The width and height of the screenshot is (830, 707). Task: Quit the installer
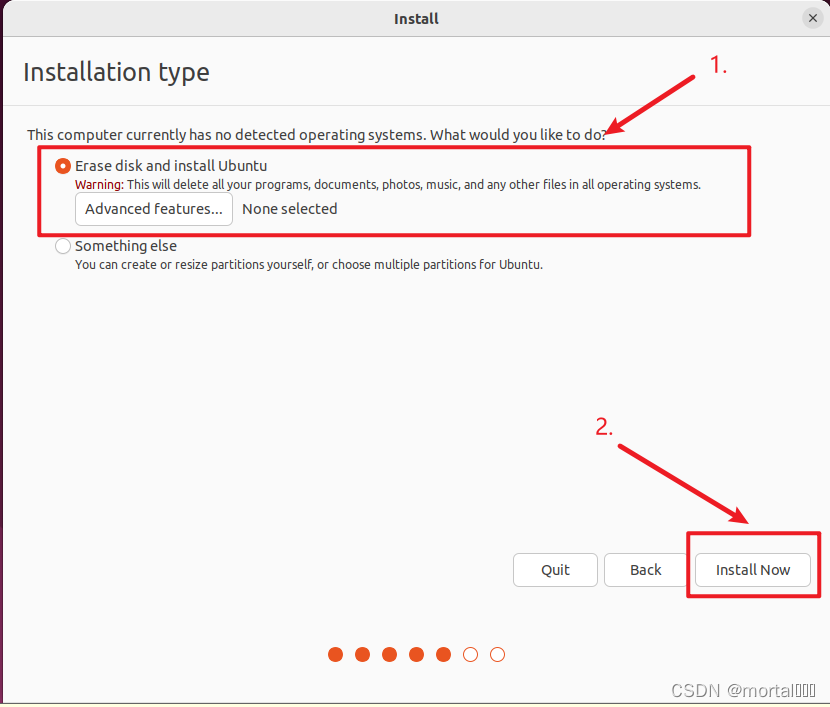click(x=555, y=570)
